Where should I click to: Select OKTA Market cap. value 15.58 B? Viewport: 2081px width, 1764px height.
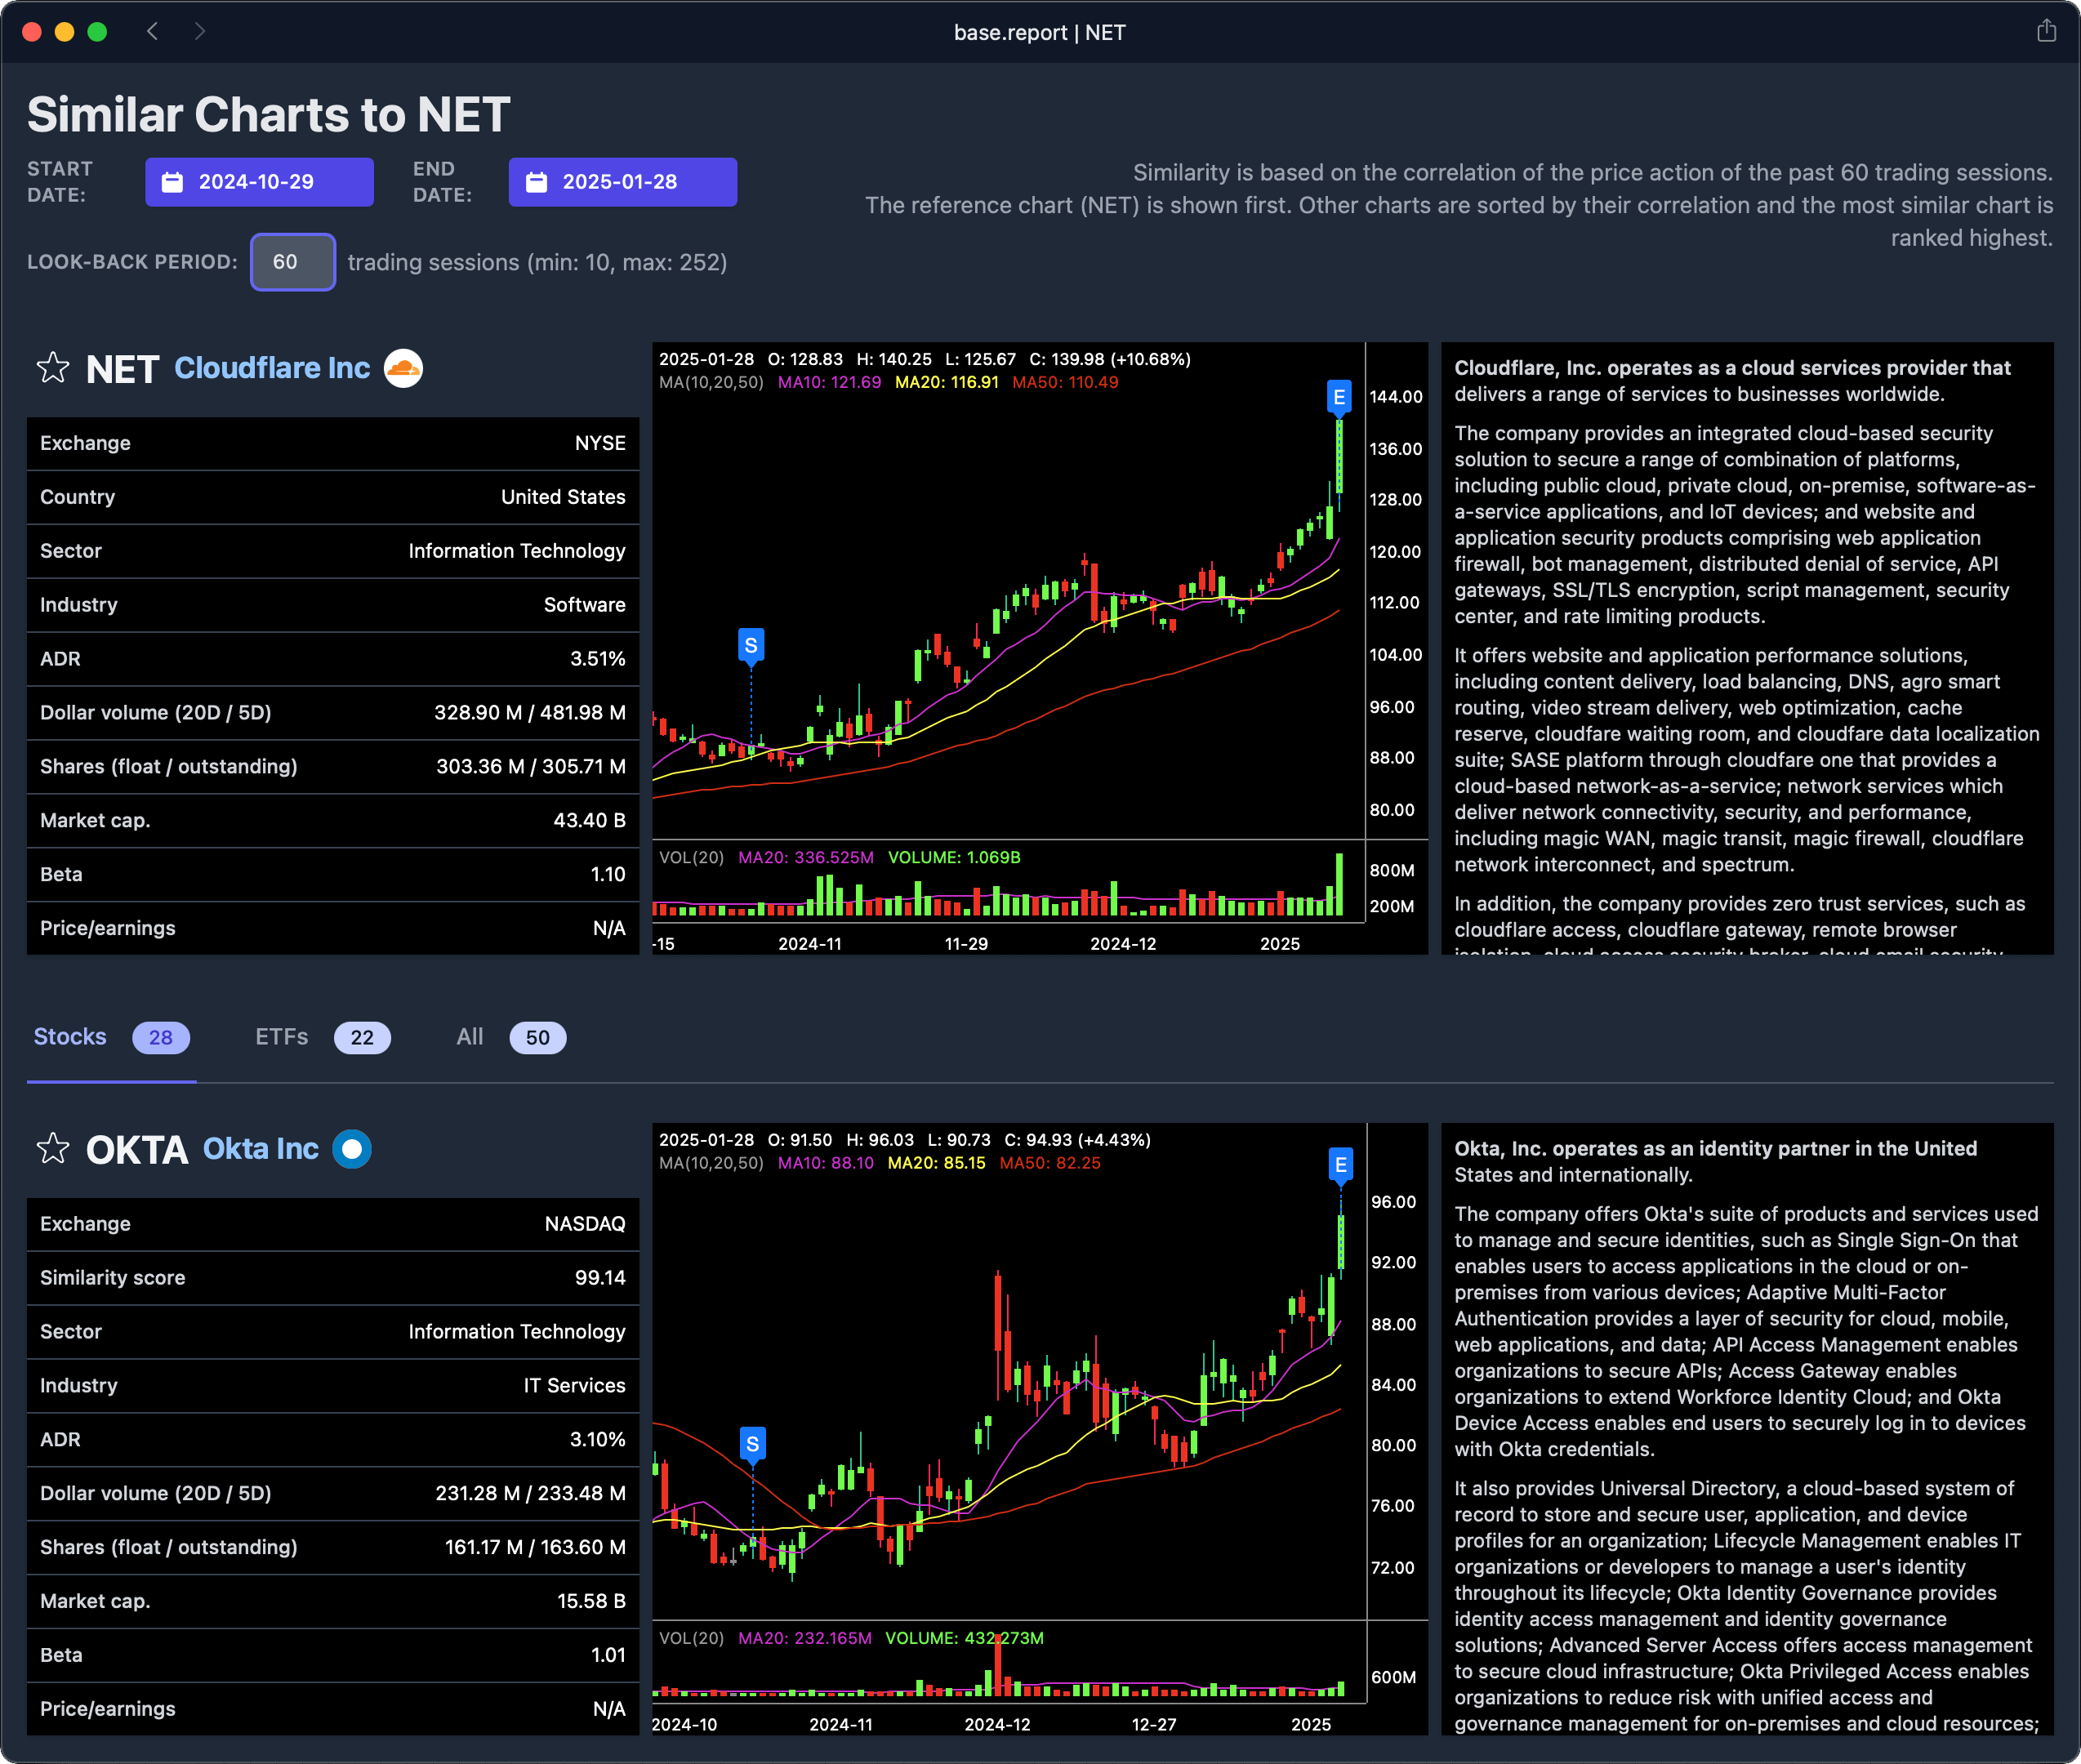[x=591, y=1601]
